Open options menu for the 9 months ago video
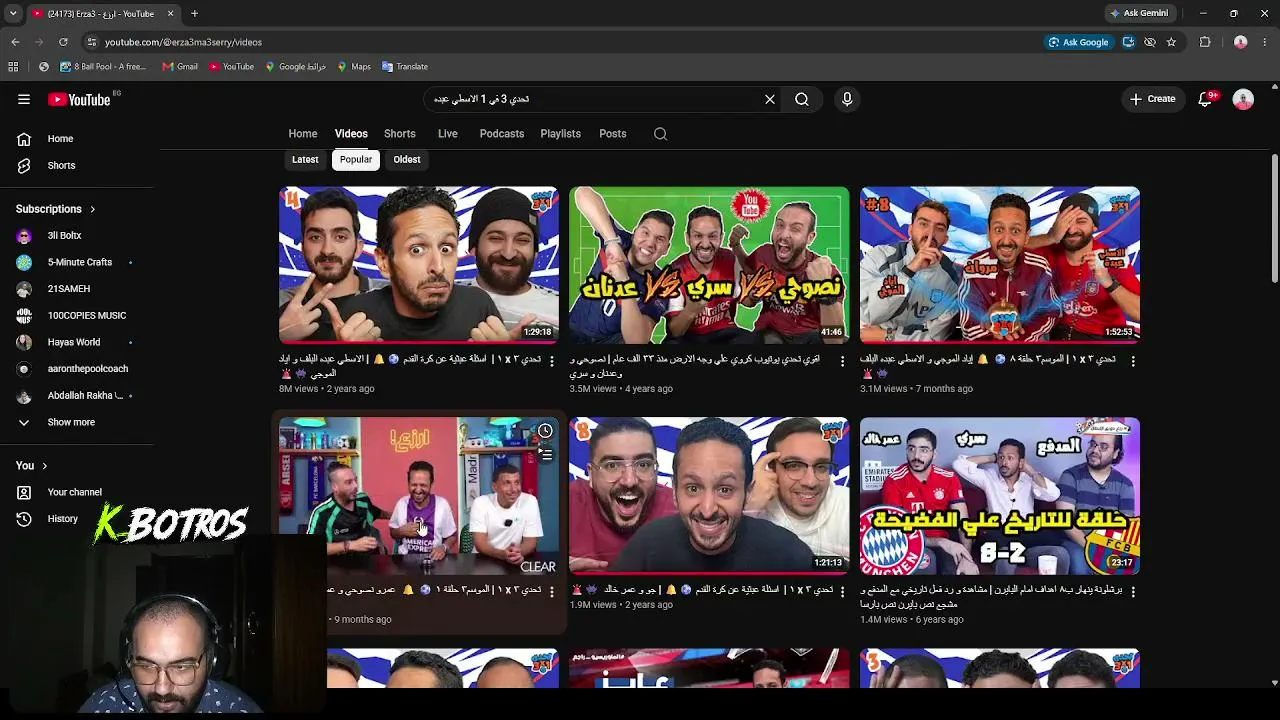Image resolution: width=1280 pixels, height=720 pixels. 551,592
